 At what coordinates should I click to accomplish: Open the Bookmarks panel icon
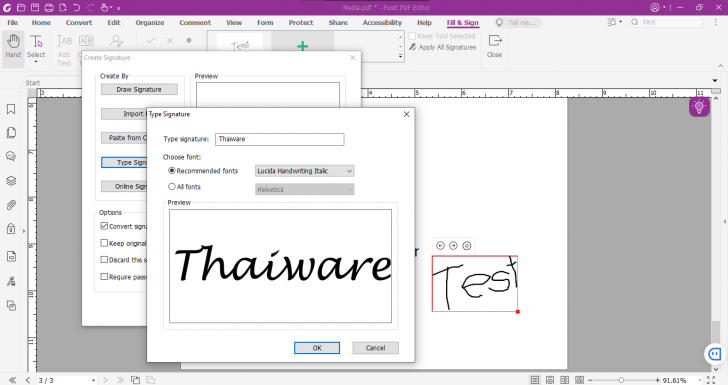click(11, 109)
